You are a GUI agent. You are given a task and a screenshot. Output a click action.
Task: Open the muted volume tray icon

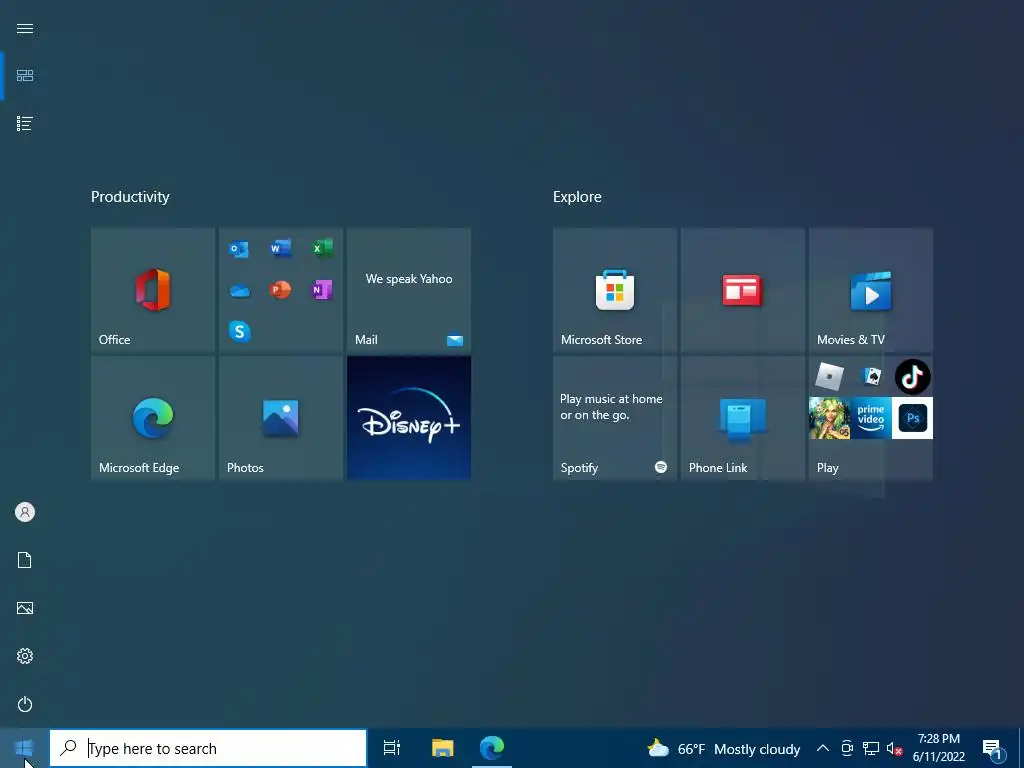pyautogui.click(x=894, y=748)
